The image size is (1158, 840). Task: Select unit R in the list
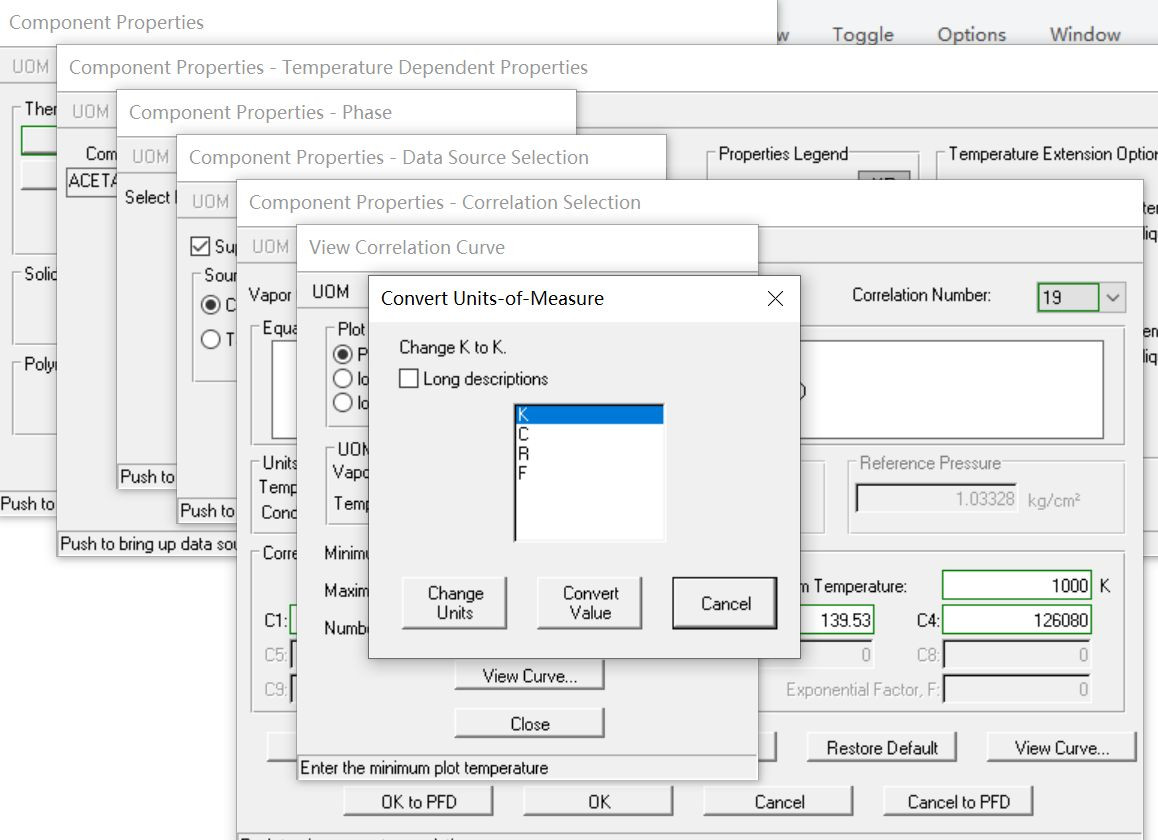589,453
